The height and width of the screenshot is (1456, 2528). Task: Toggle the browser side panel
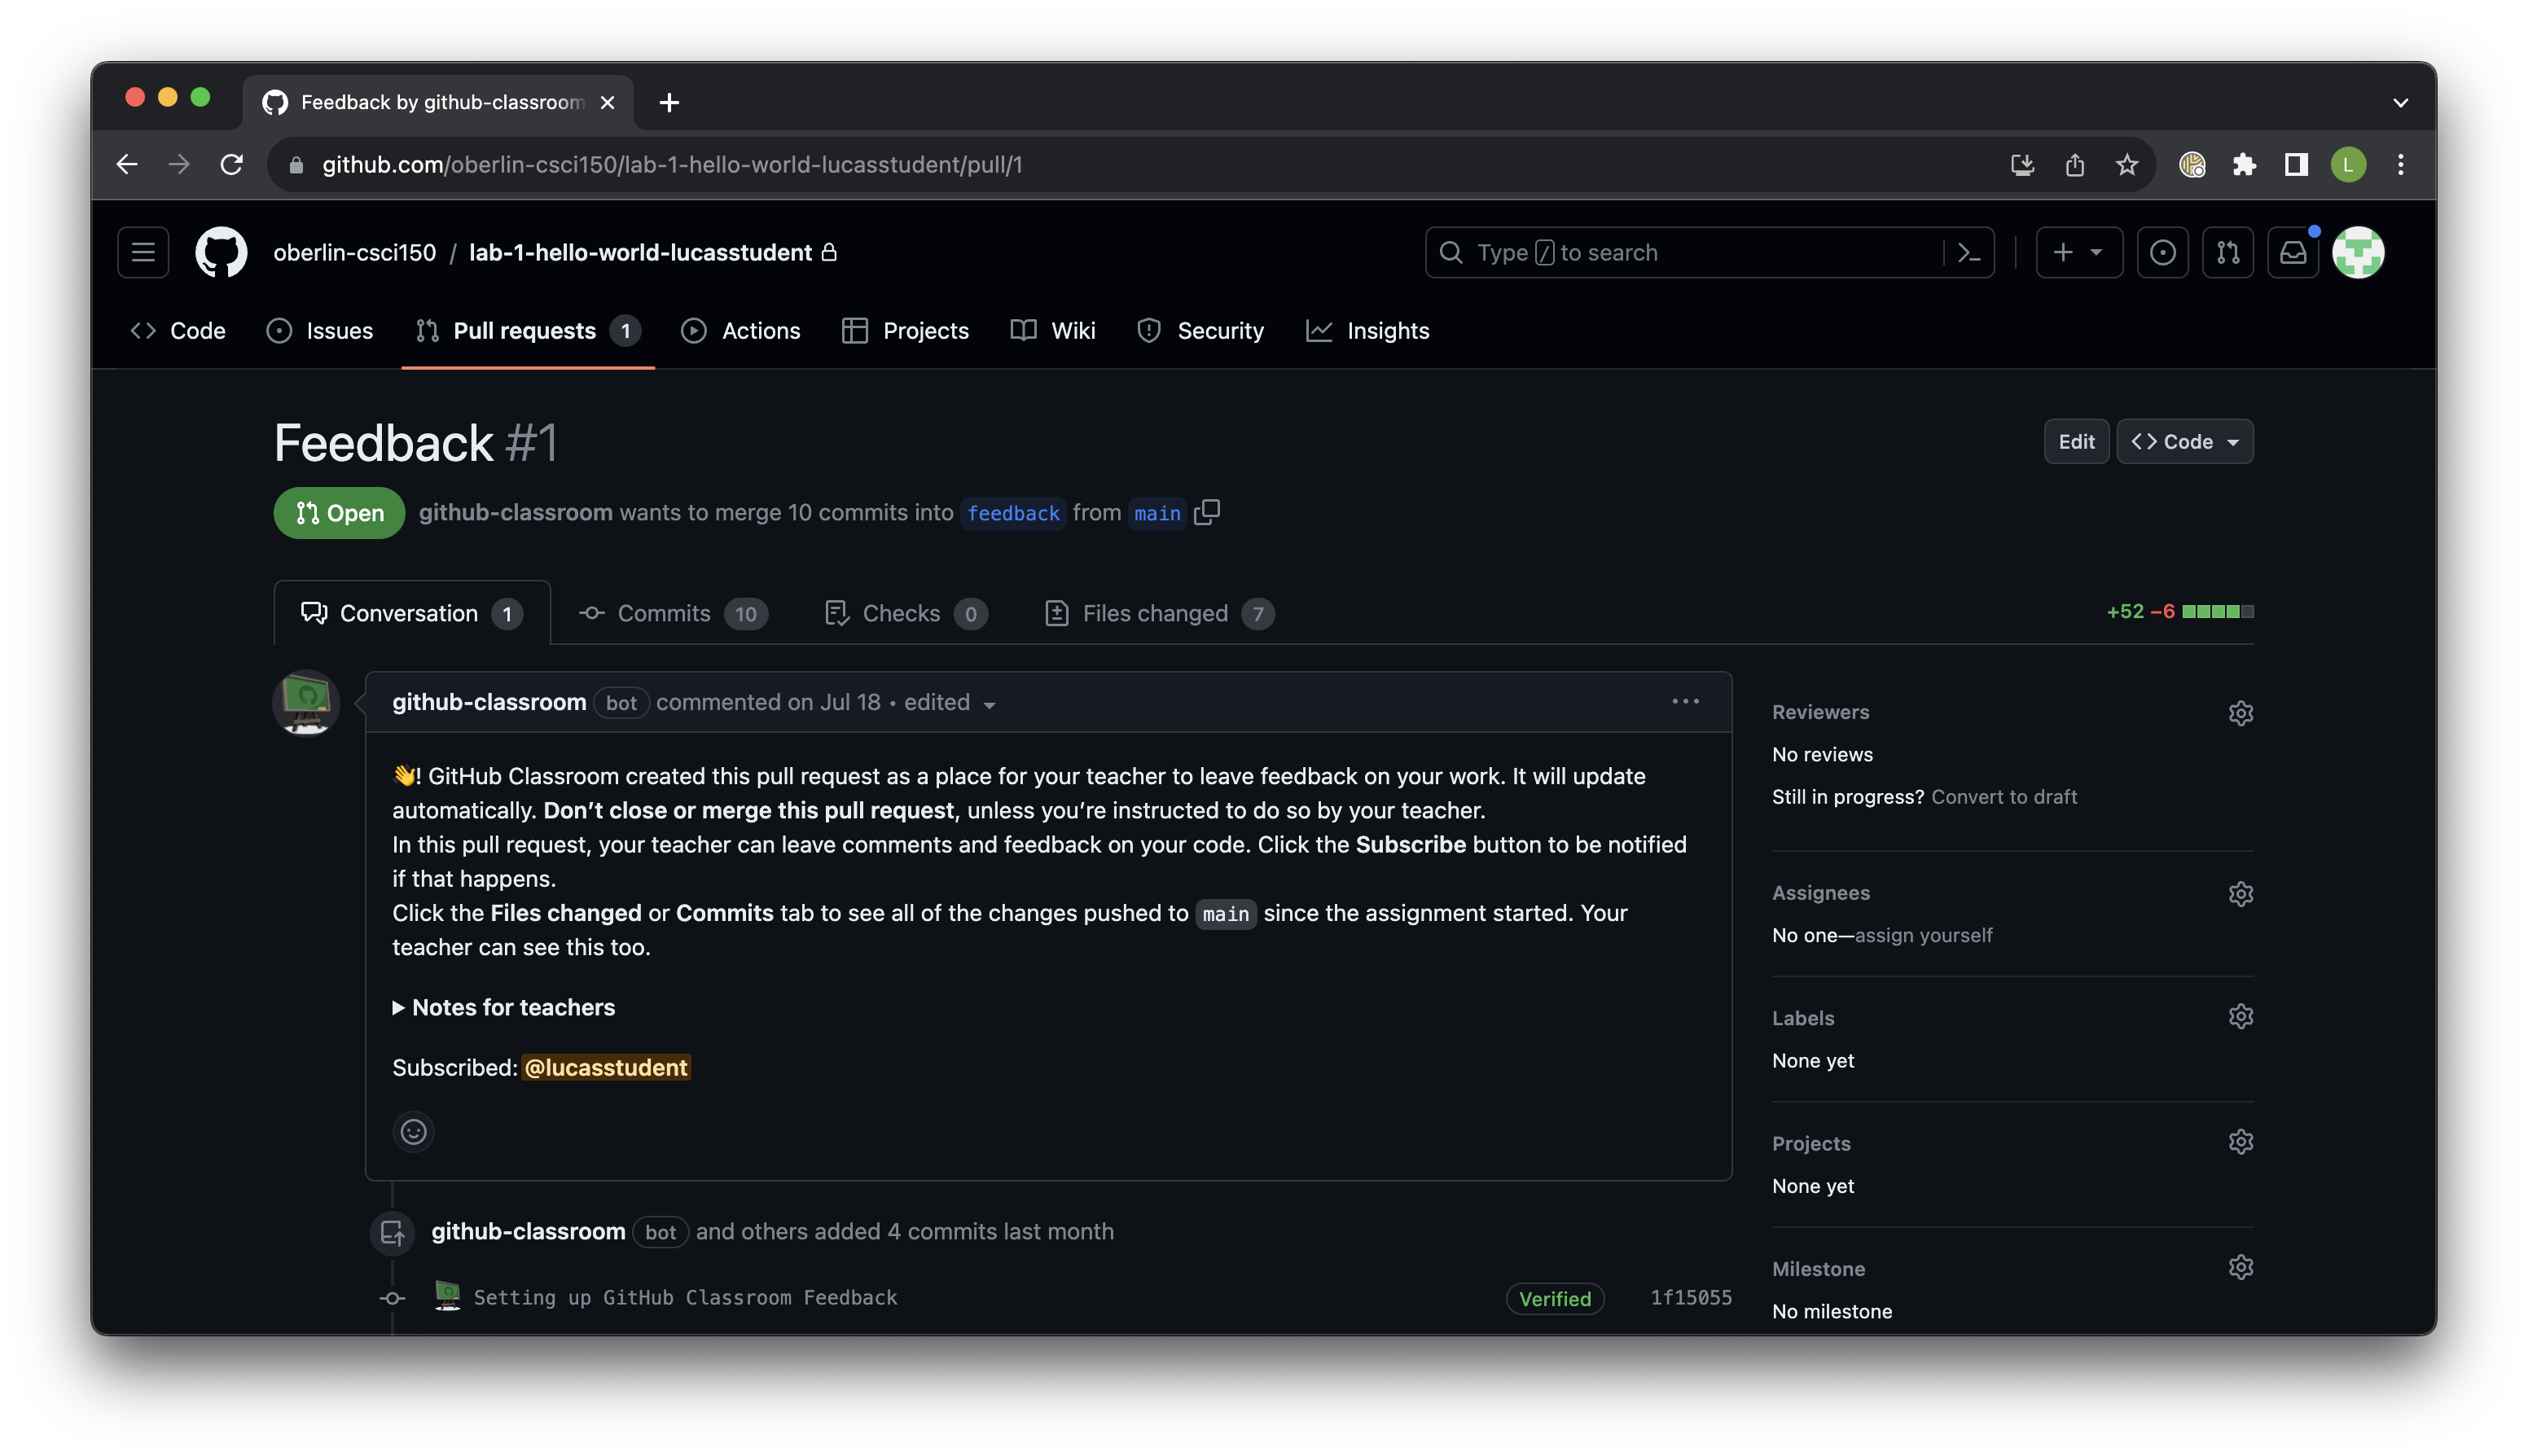(2296, 164)
